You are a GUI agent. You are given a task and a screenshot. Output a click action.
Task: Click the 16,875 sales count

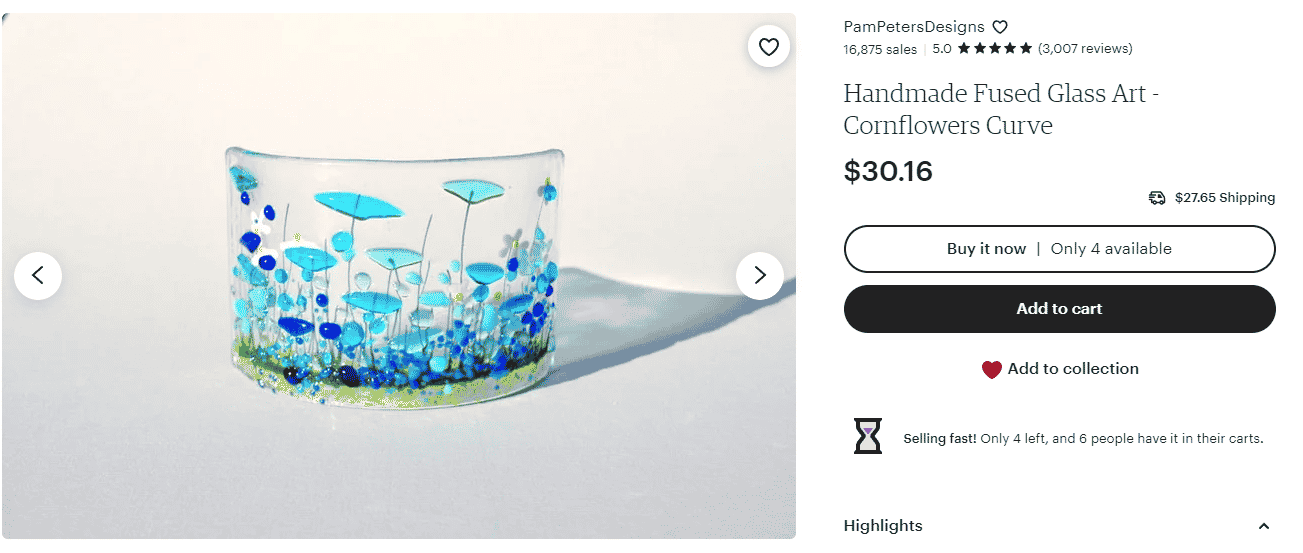[x=880, y=48]
